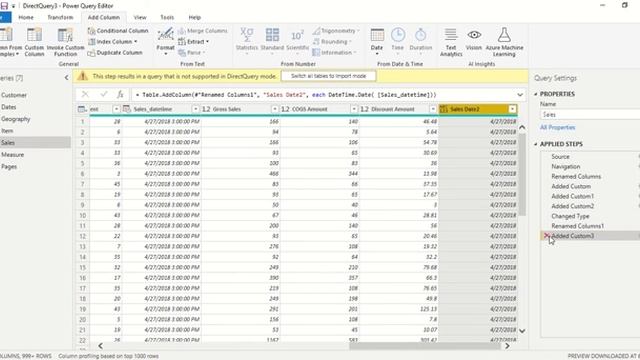The image size is (640, 360).
Task: Click the Name field in Properties
Action: [x=590, y=115]
